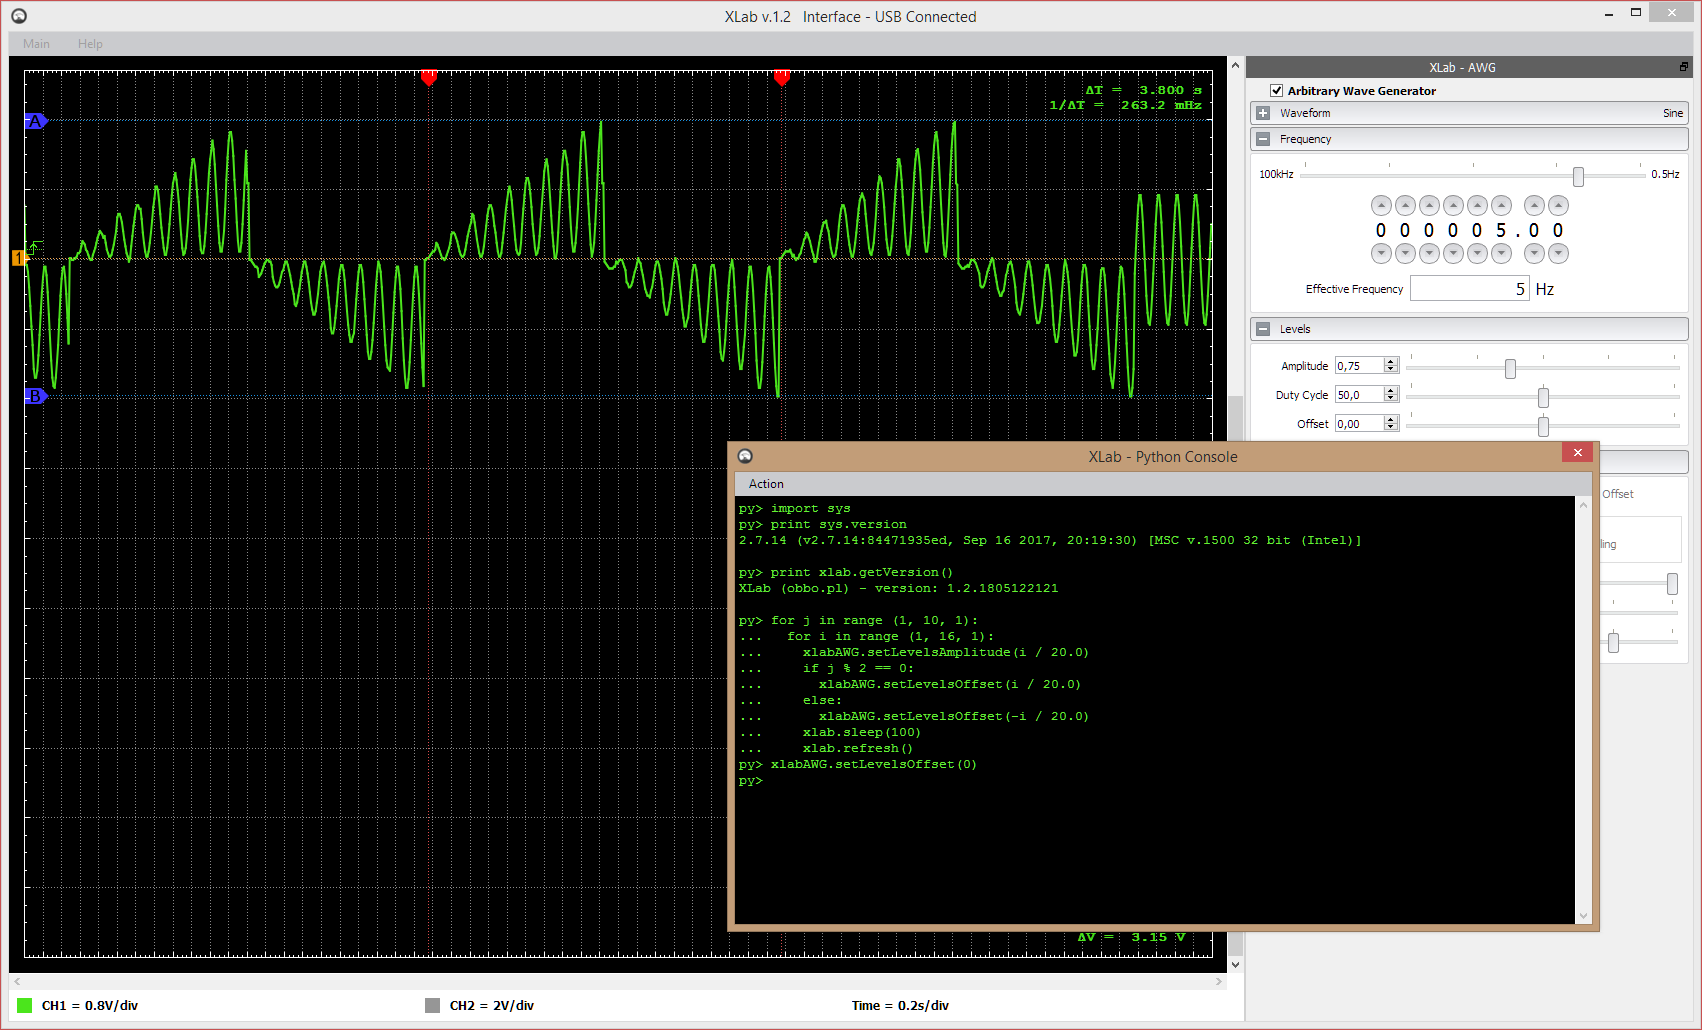Decrease the ten-thousands frequency digit
Viewport: 1702px width, 1030px height.
coord(1405,254)
